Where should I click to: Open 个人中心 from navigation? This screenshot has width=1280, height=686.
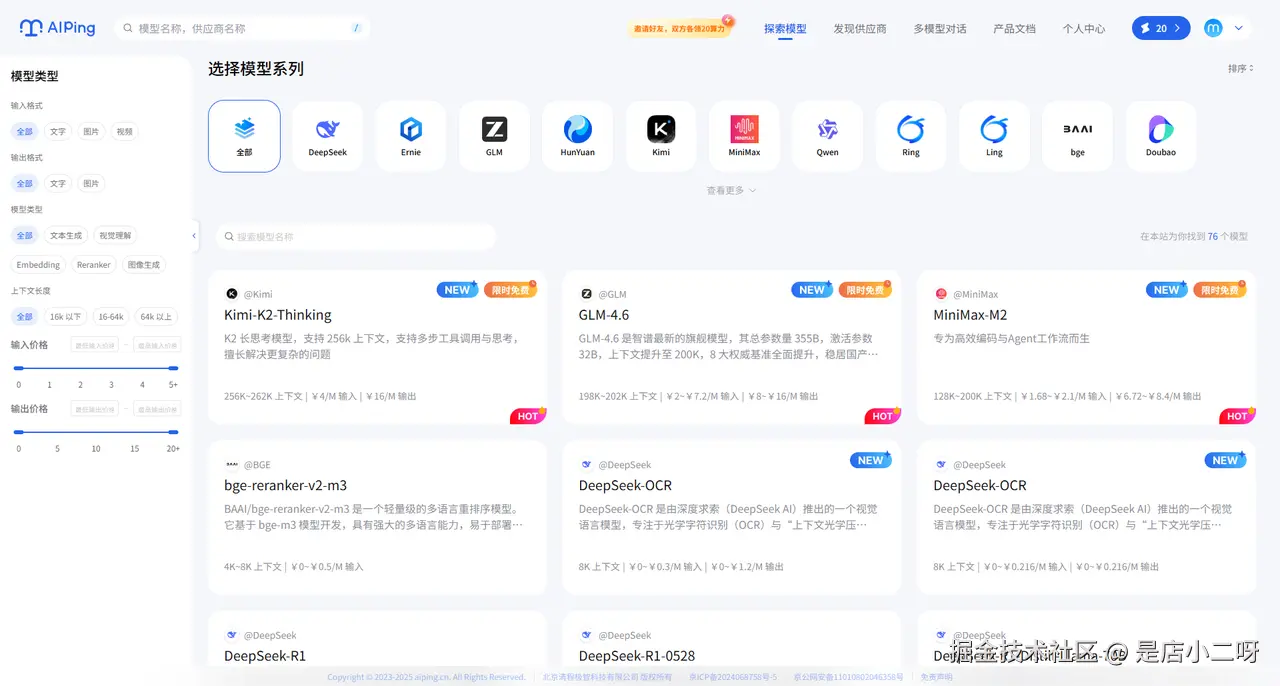coord(1084,29)
